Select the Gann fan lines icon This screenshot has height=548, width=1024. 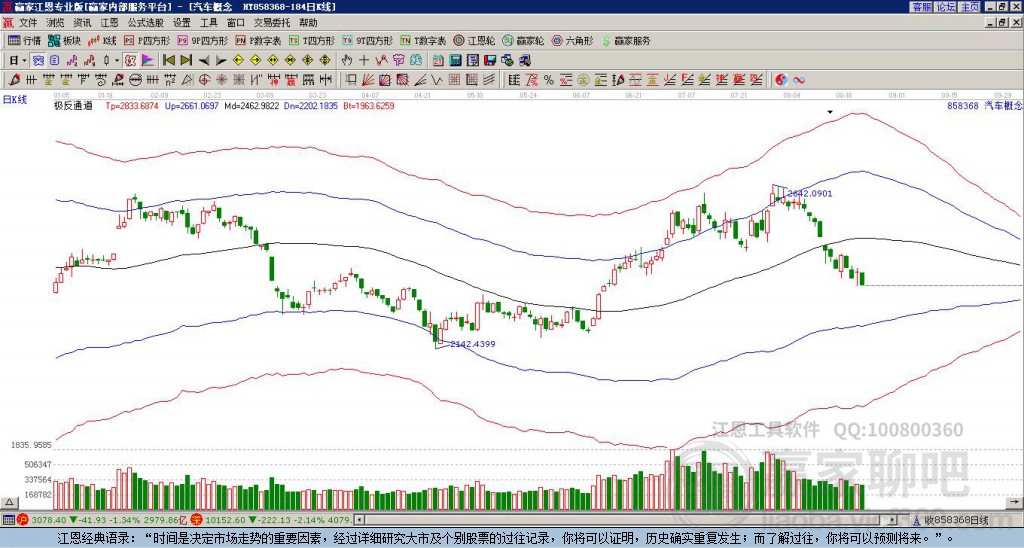[x=368, y=80]
